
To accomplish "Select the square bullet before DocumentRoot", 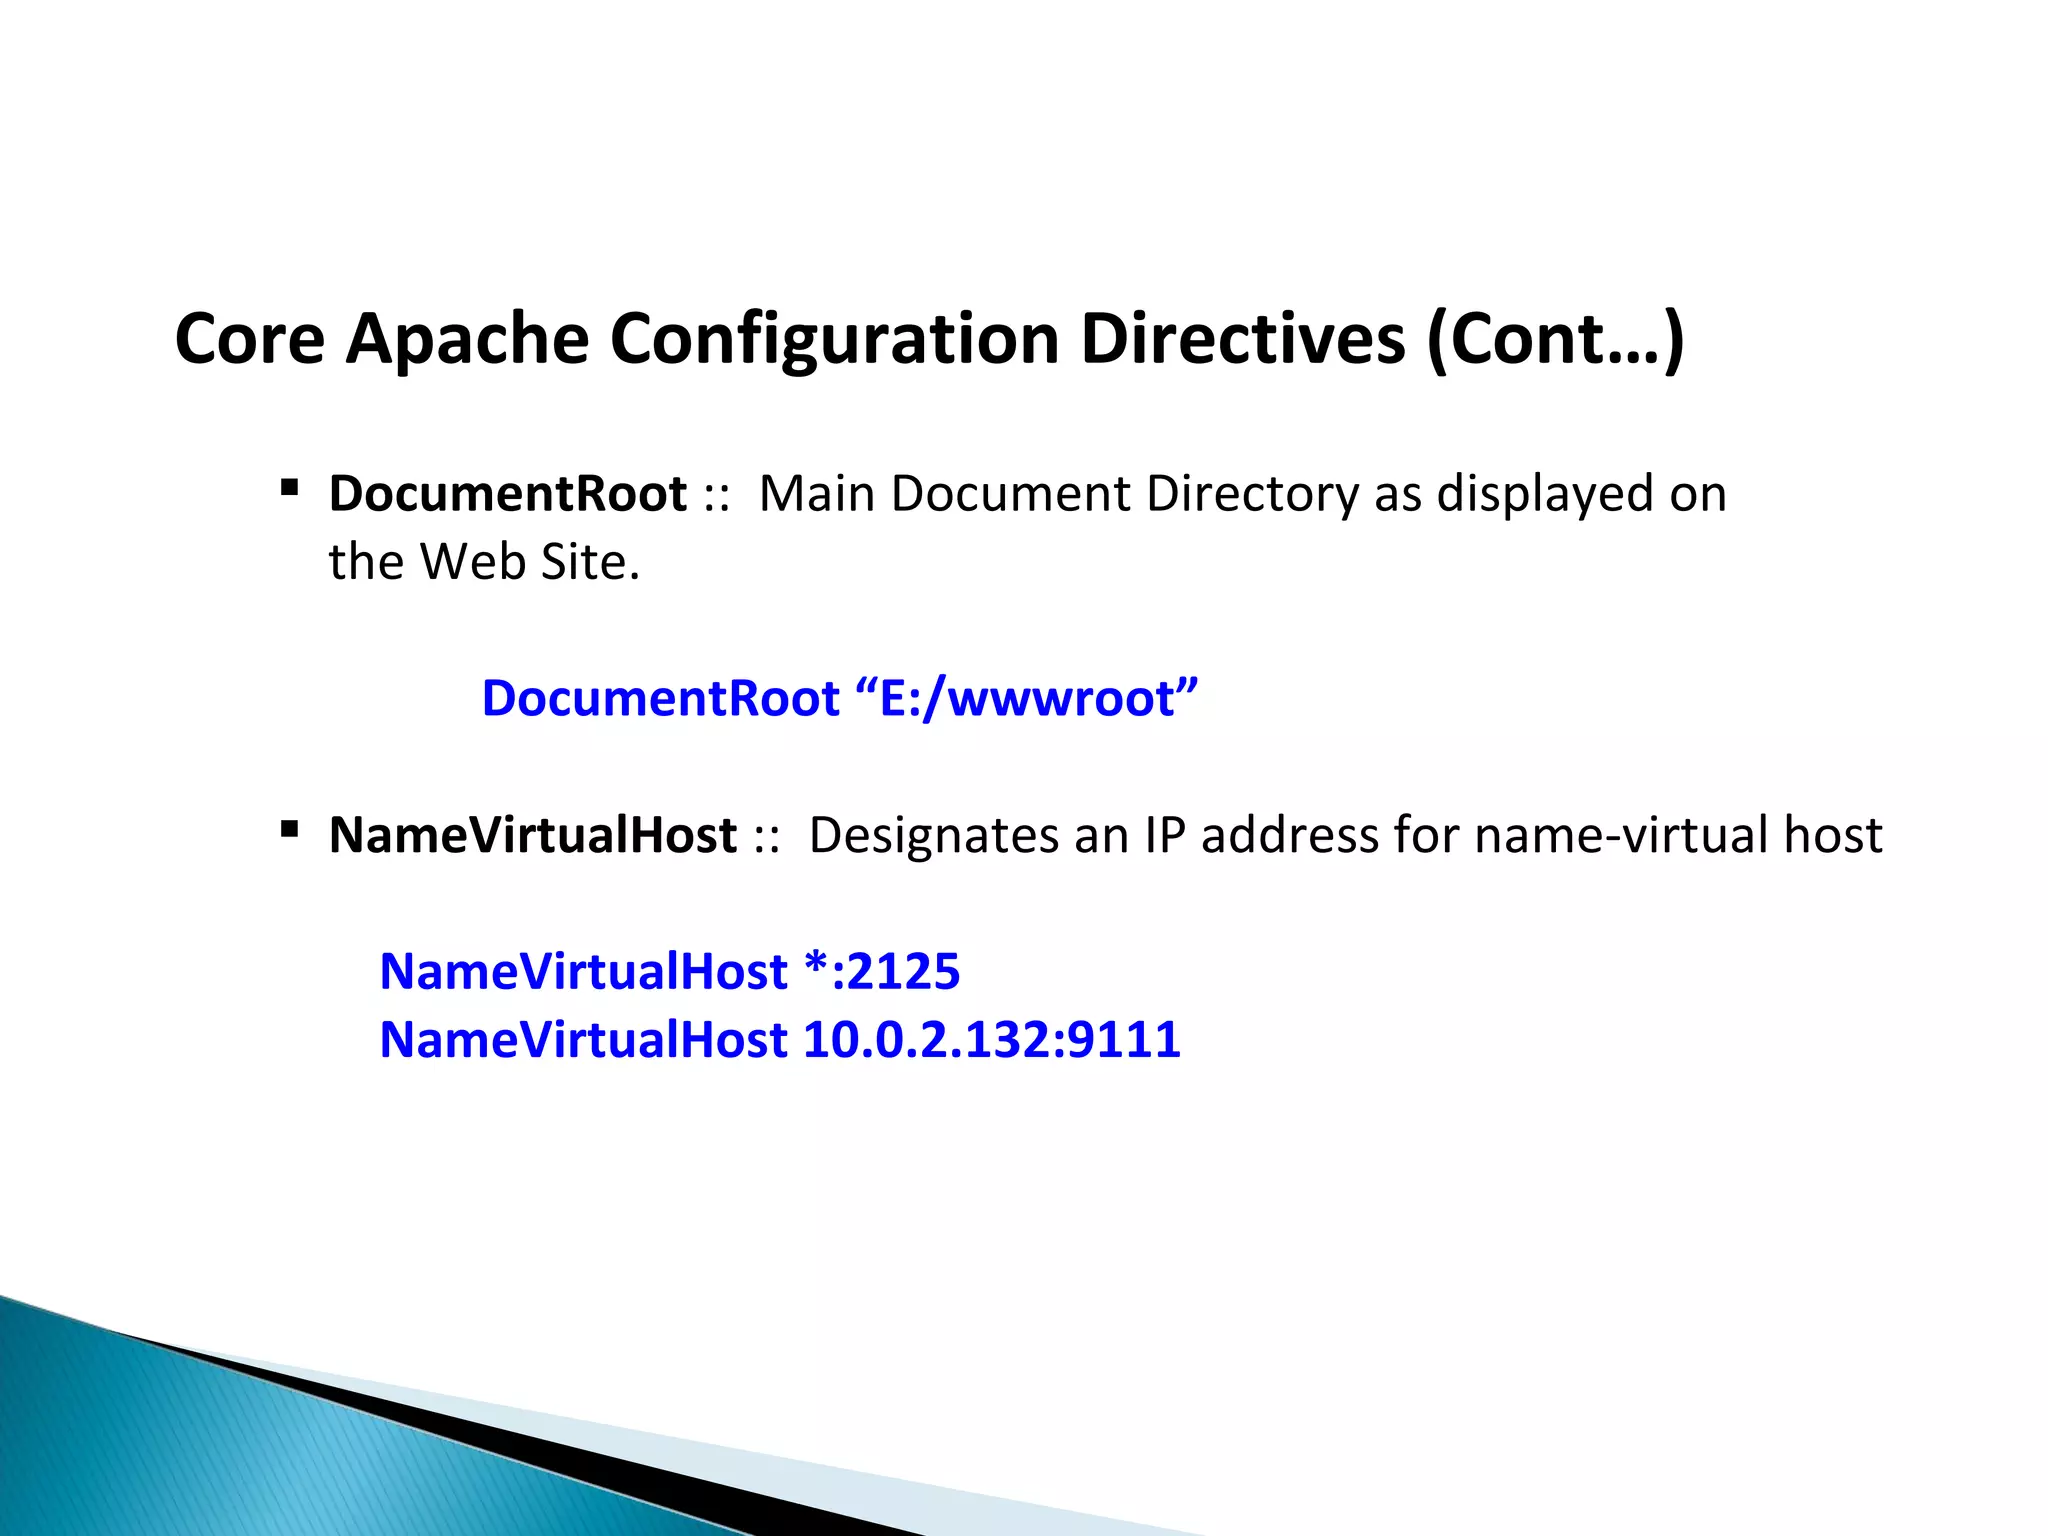I will [x=290, y=488].
